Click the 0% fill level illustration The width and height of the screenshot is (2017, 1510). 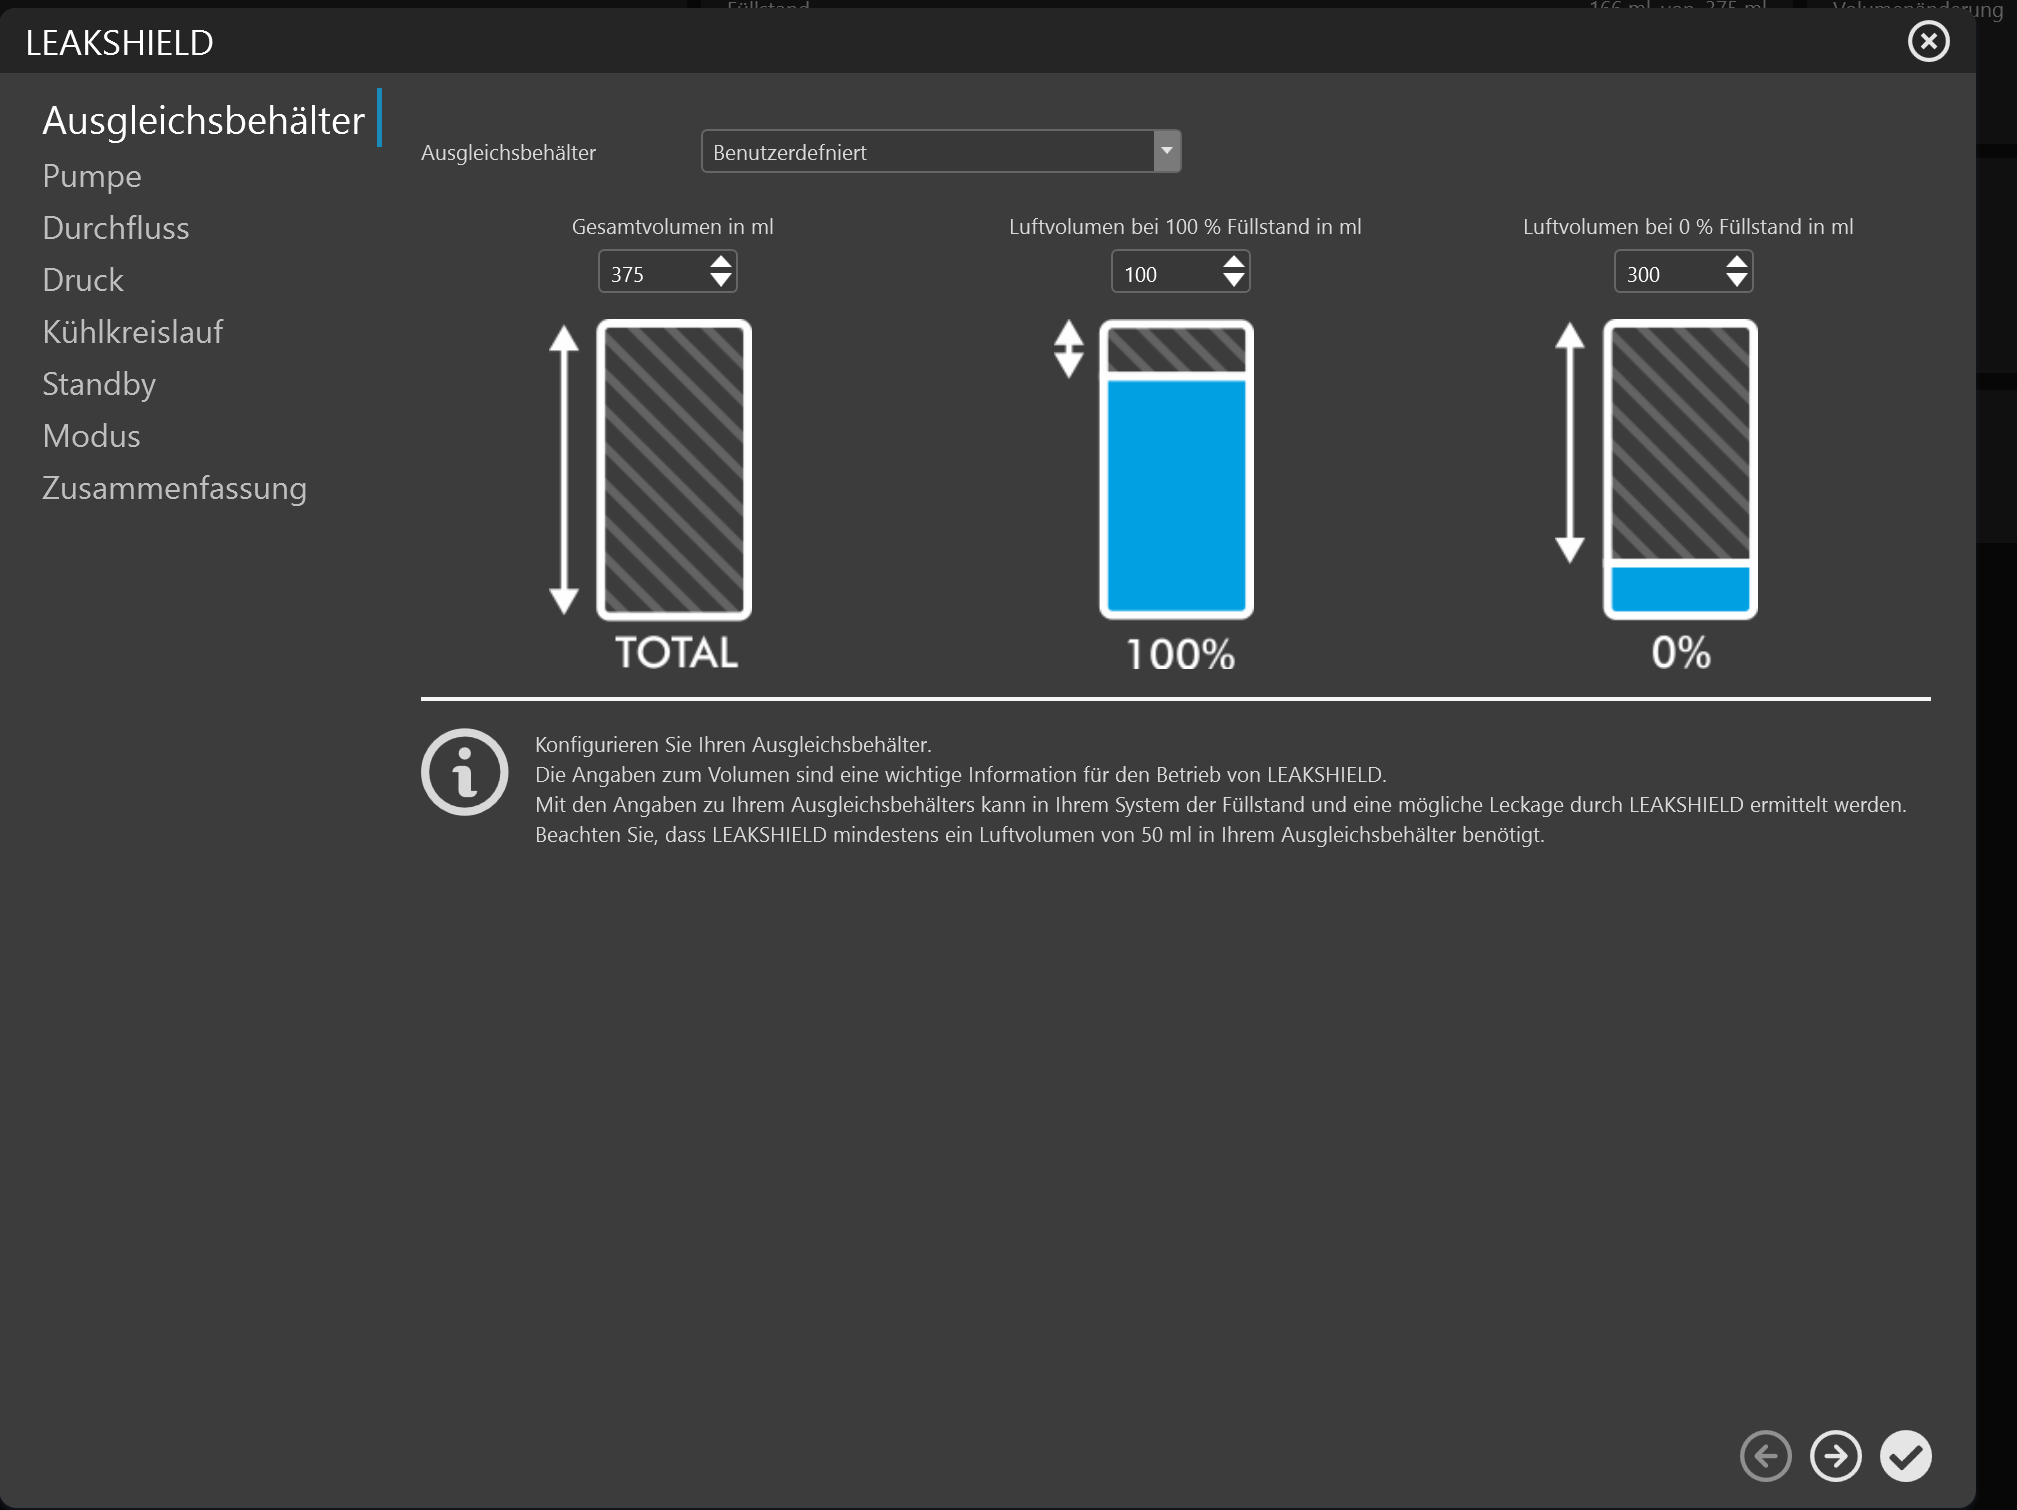point(1680,470)
